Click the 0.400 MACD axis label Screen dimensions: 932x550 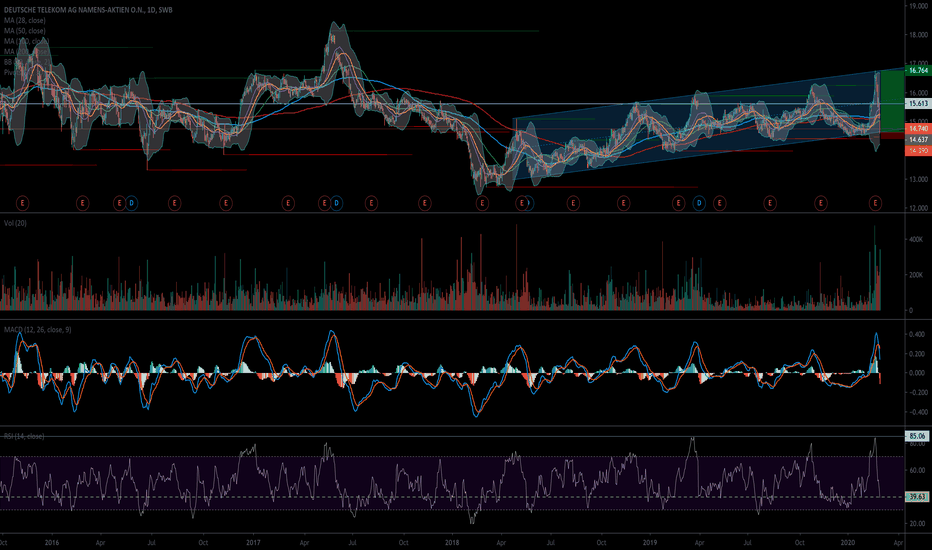coord(918,334)
